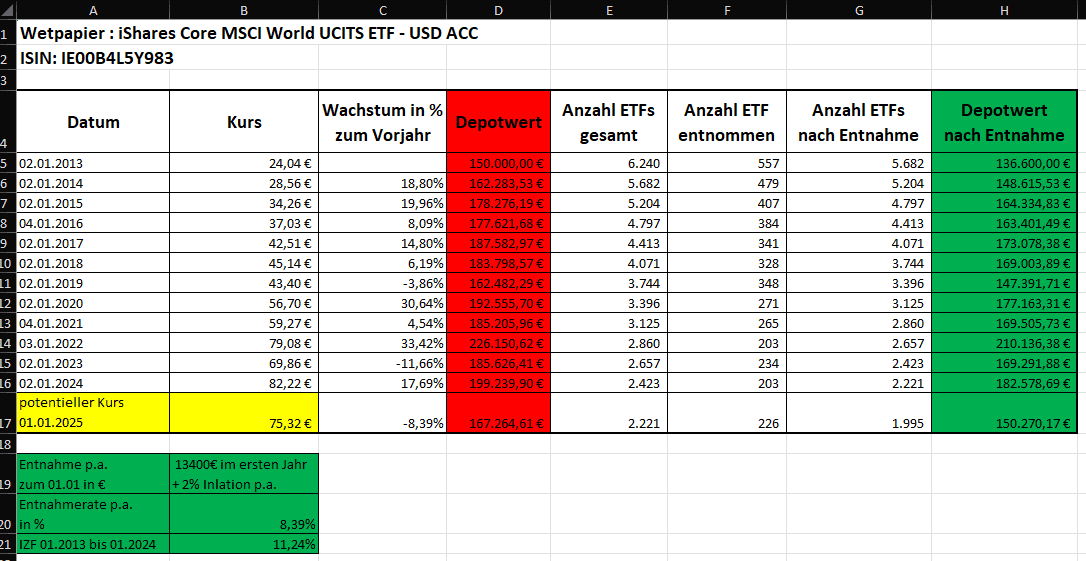Image resolution: width=1086 pixels, height=561 pixels.
Task: Select 'Entnahme p.a. zum 01.01 in €' cell
Action: [93, 474]
